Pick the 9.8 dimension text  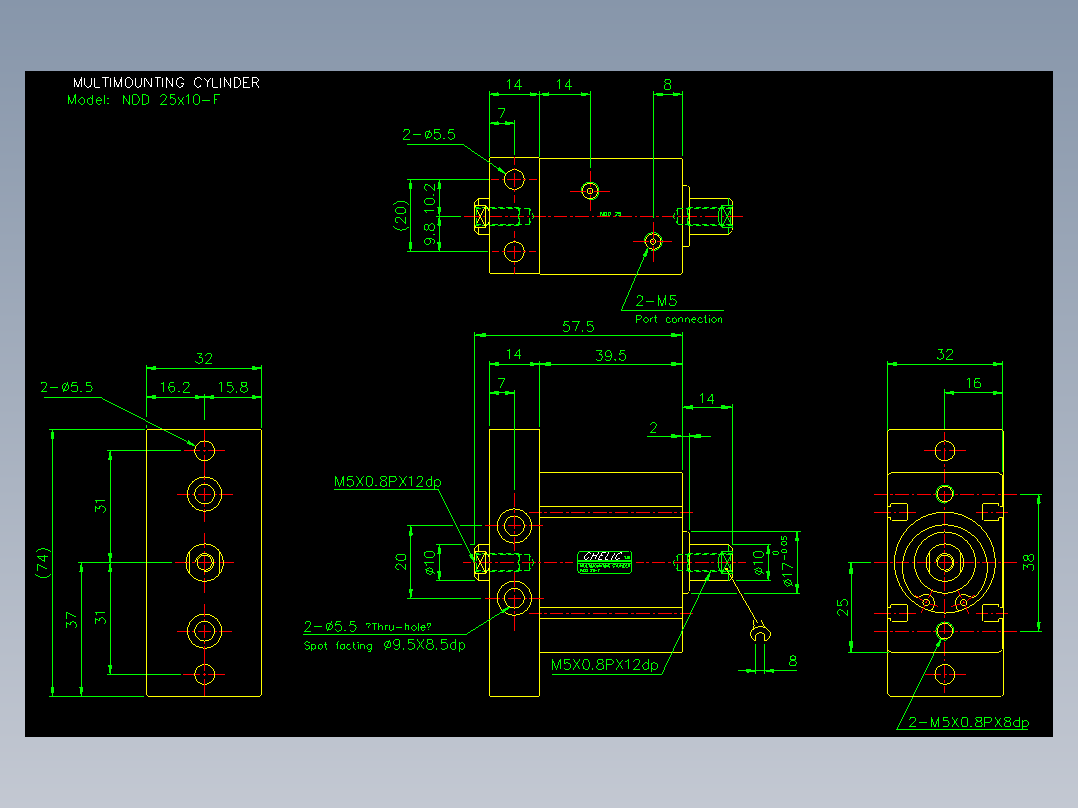(430, 234)
